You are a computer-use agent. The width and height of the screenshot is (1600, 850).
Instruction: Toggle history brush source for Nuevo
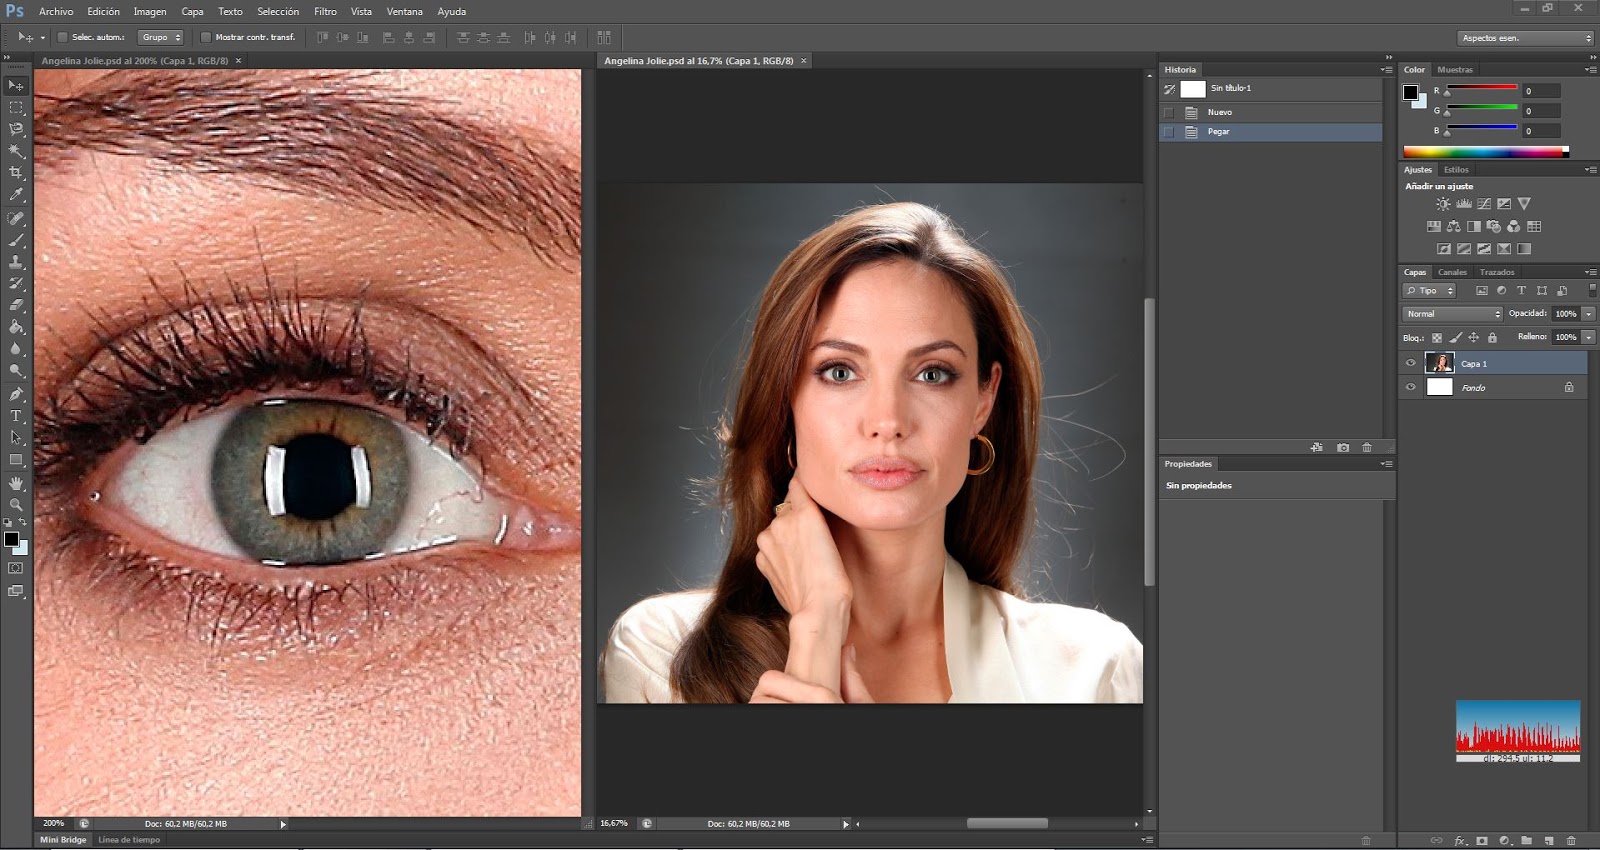1169,112
